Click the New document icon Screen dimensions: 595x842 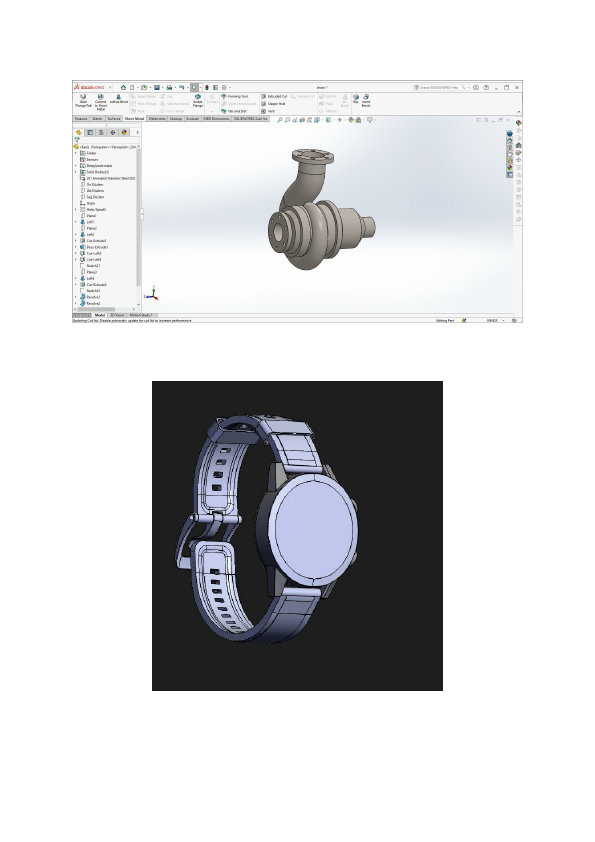[132, 87]
